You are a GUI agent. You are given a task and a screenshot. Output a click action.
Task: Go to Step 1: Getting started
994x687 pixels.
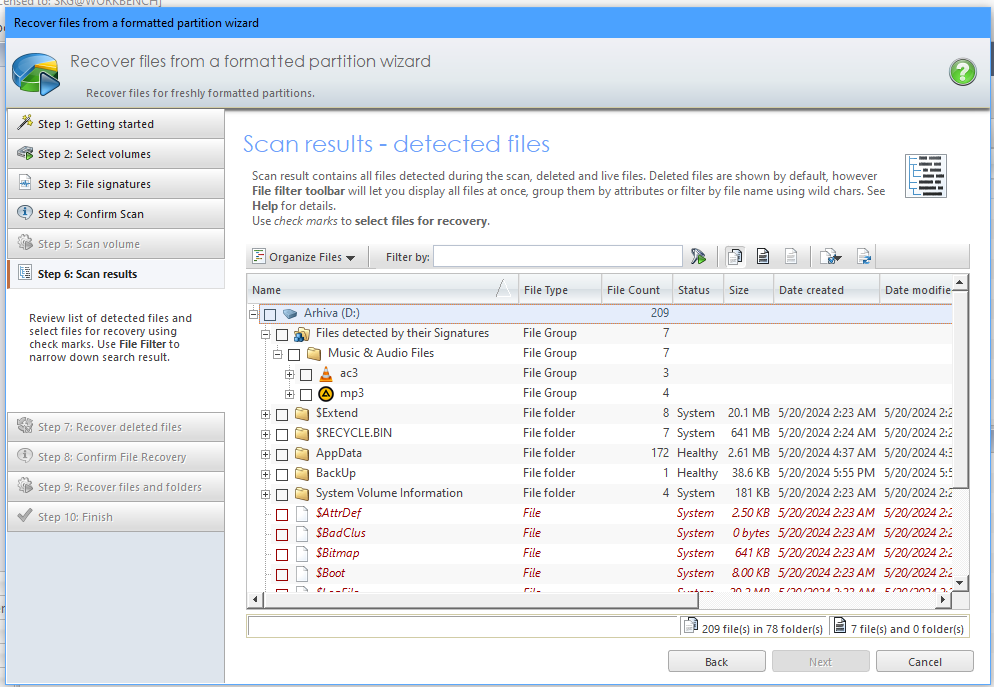click(116, 124)
